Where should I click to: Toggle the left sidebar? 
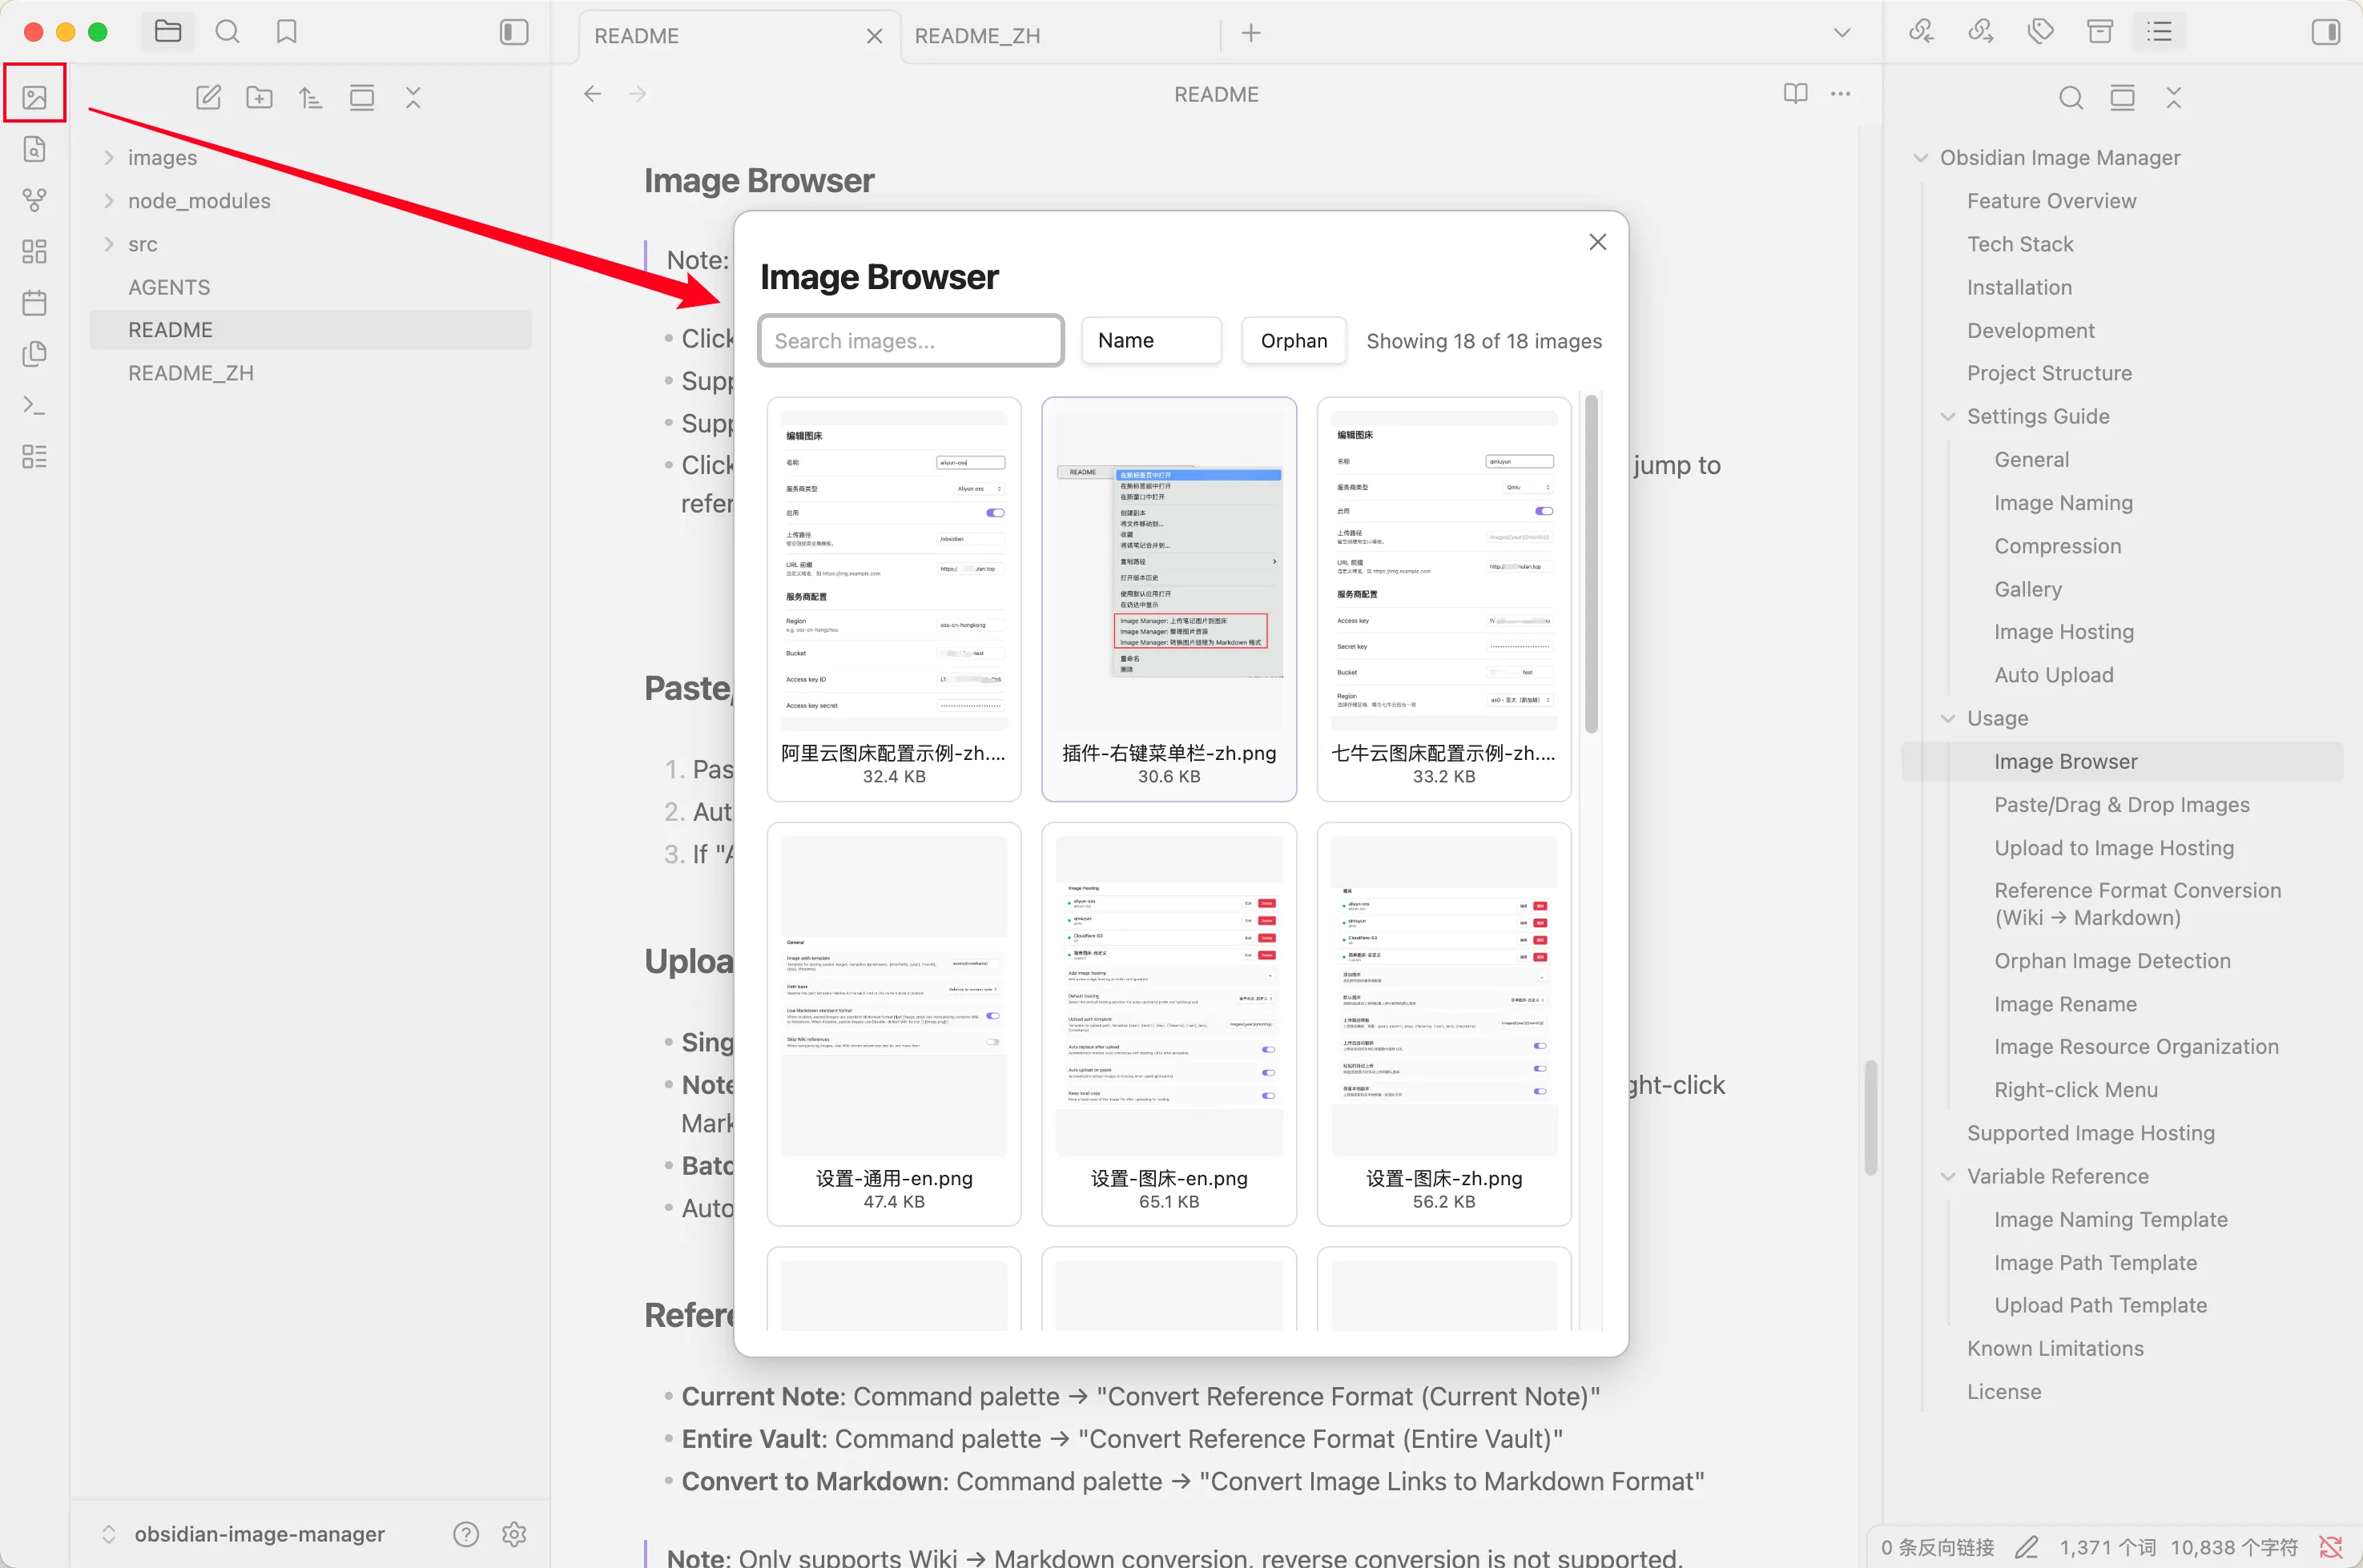pos(514,32)
